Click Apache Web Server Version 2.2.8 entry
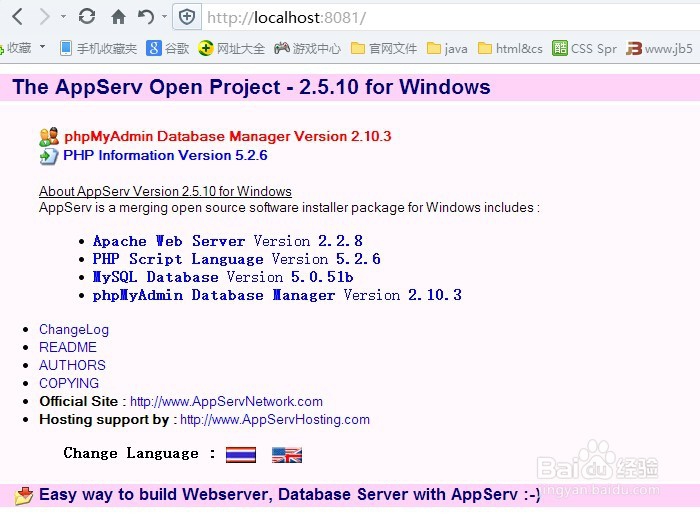 [x=228, y=241]
